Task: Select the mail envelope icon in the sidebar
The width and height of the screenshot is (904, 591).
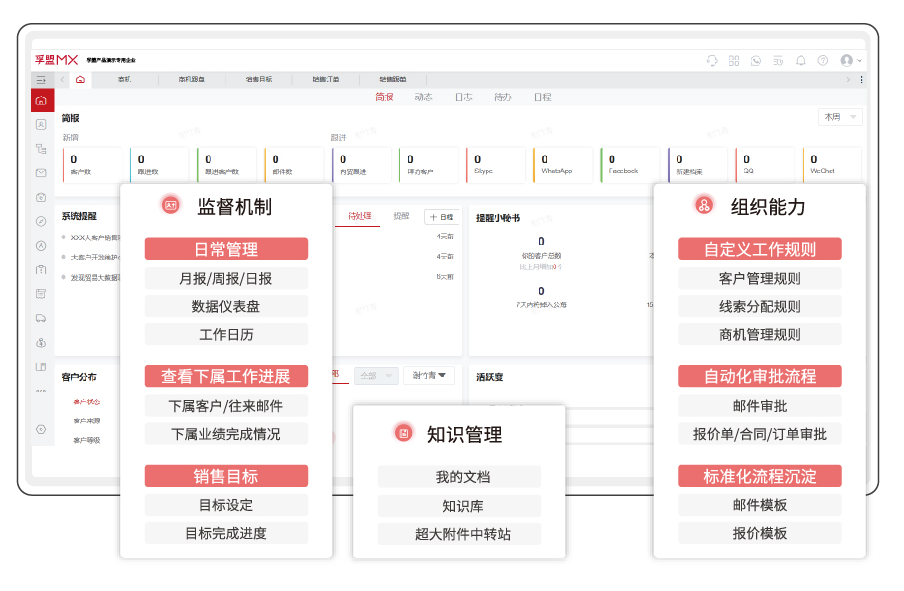Action: point(41,172)
